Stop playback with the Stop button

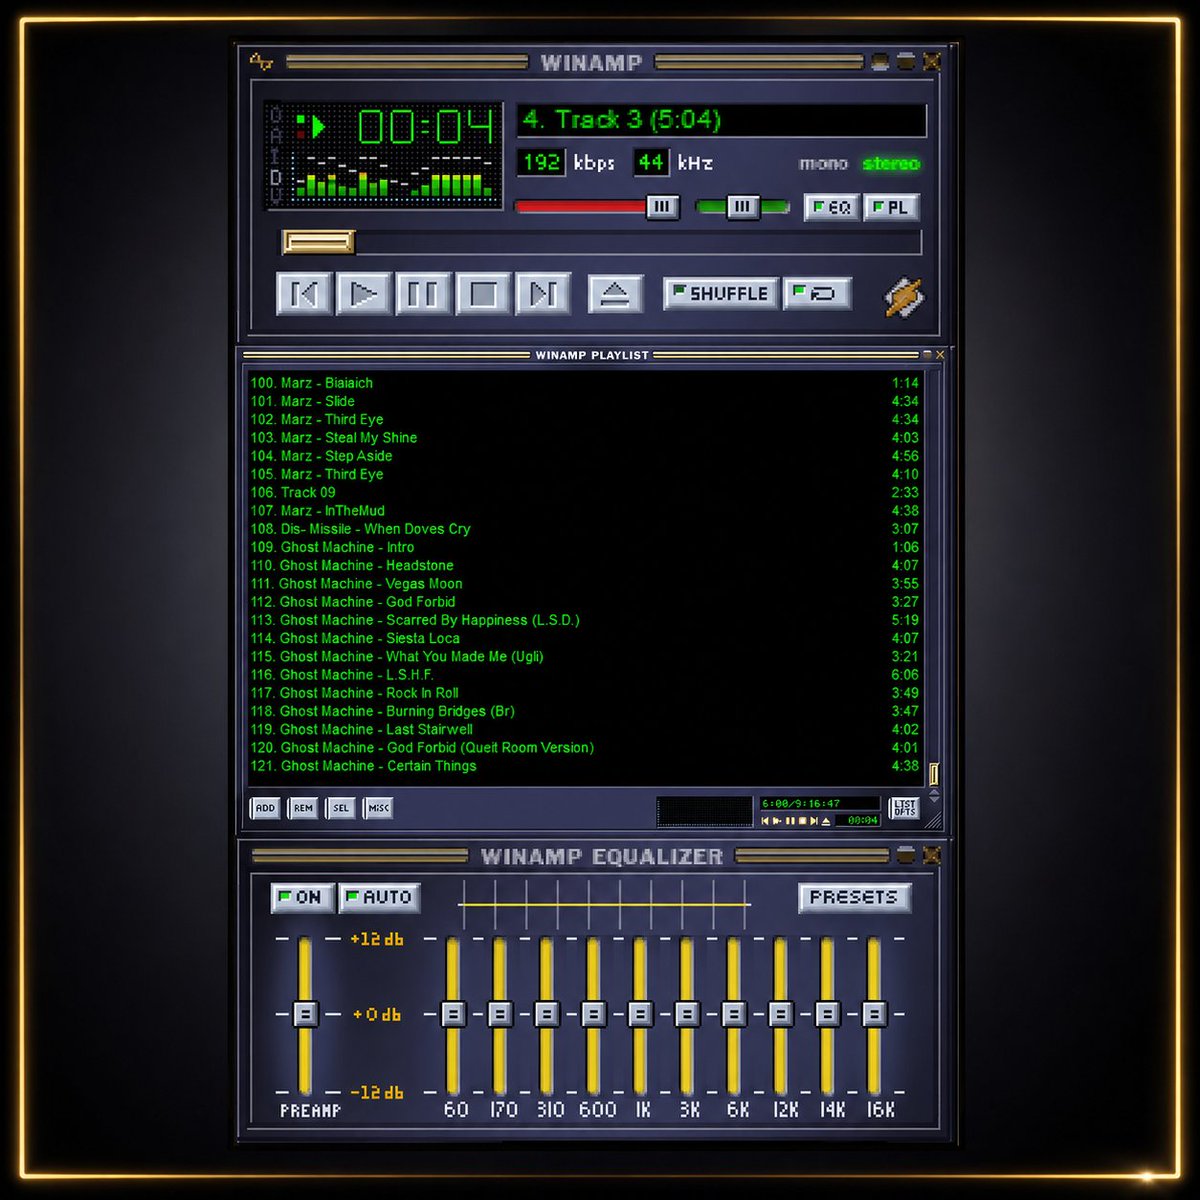(x=483, y=294)
